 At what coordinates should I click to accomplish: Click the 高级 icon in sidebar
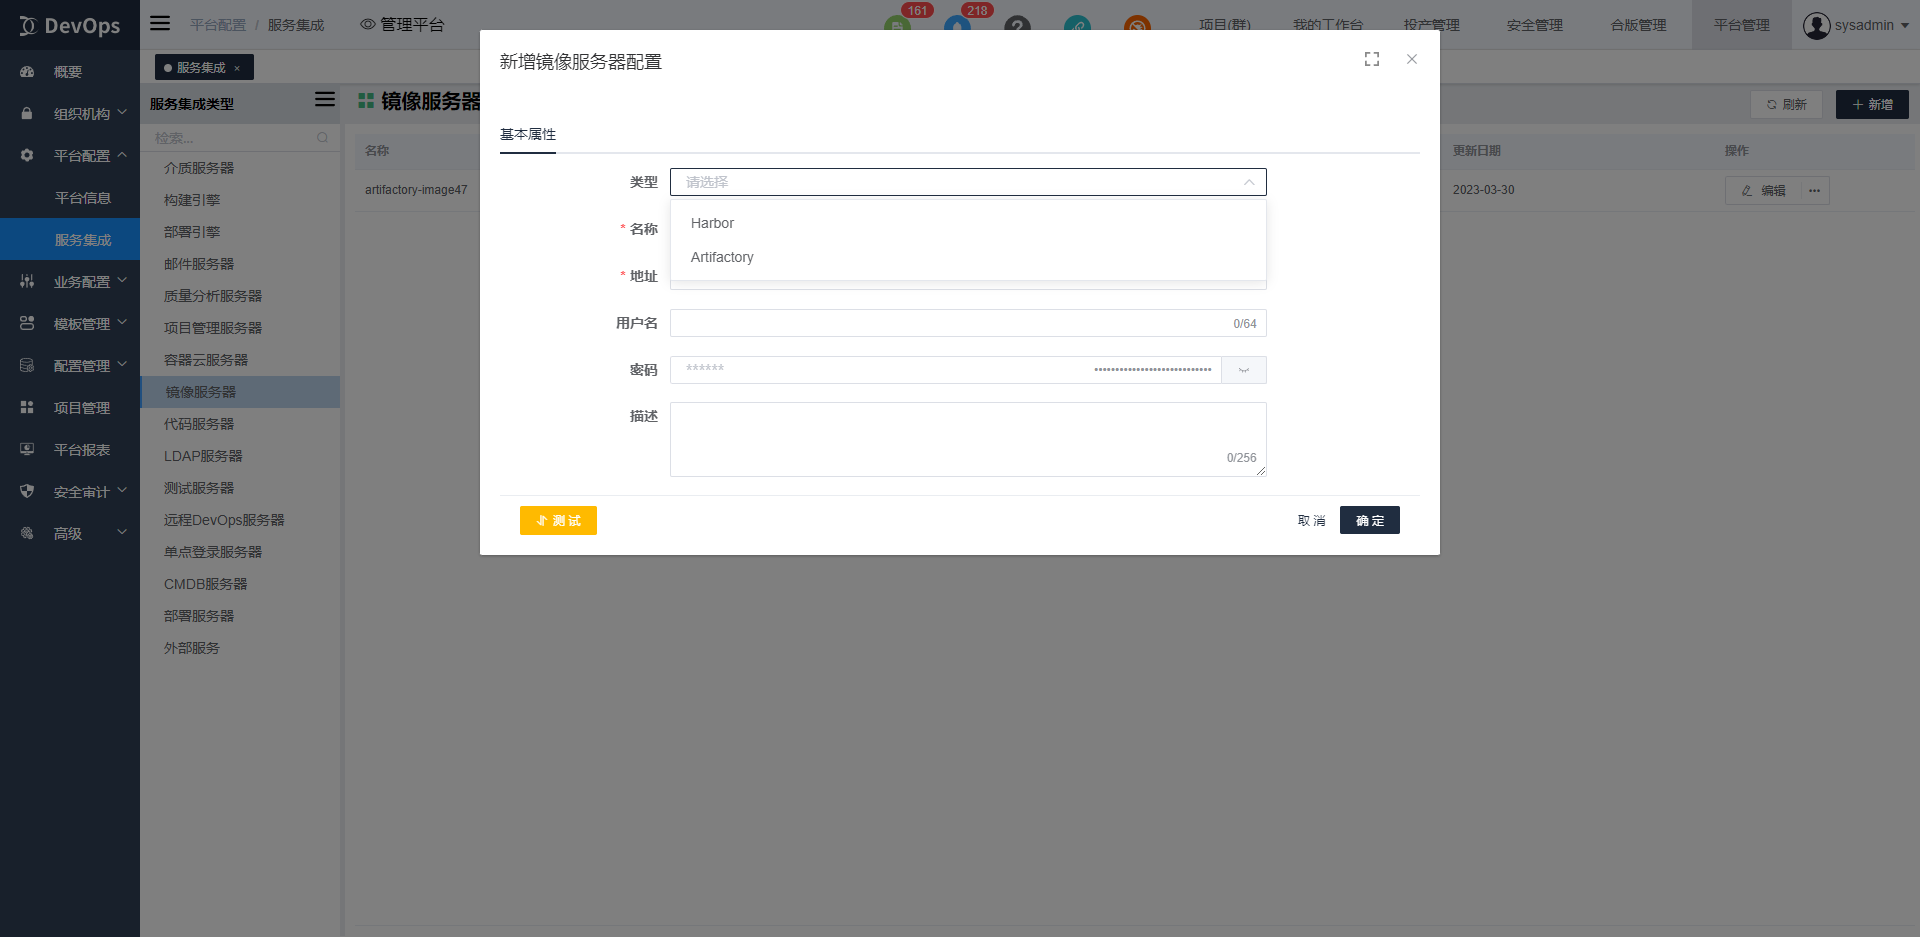[x=27, y=534]
